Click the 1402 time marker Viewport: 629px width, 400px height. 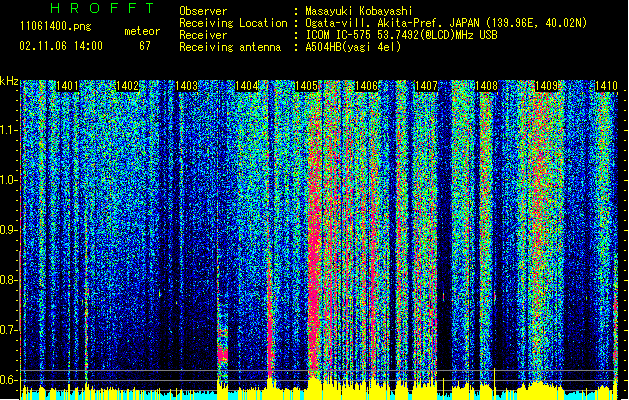tap(127, 86)
